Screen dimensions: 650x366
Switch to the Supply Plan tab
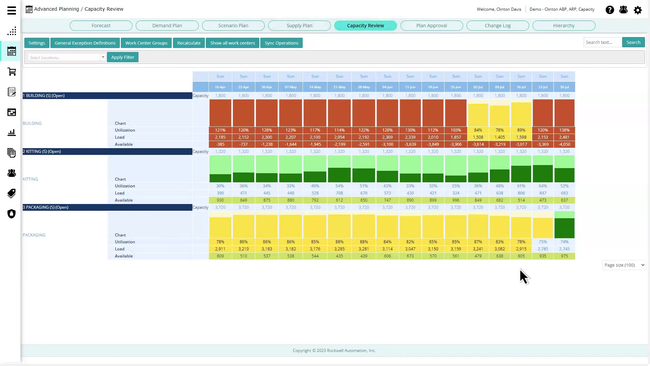[x=299, y=26]
